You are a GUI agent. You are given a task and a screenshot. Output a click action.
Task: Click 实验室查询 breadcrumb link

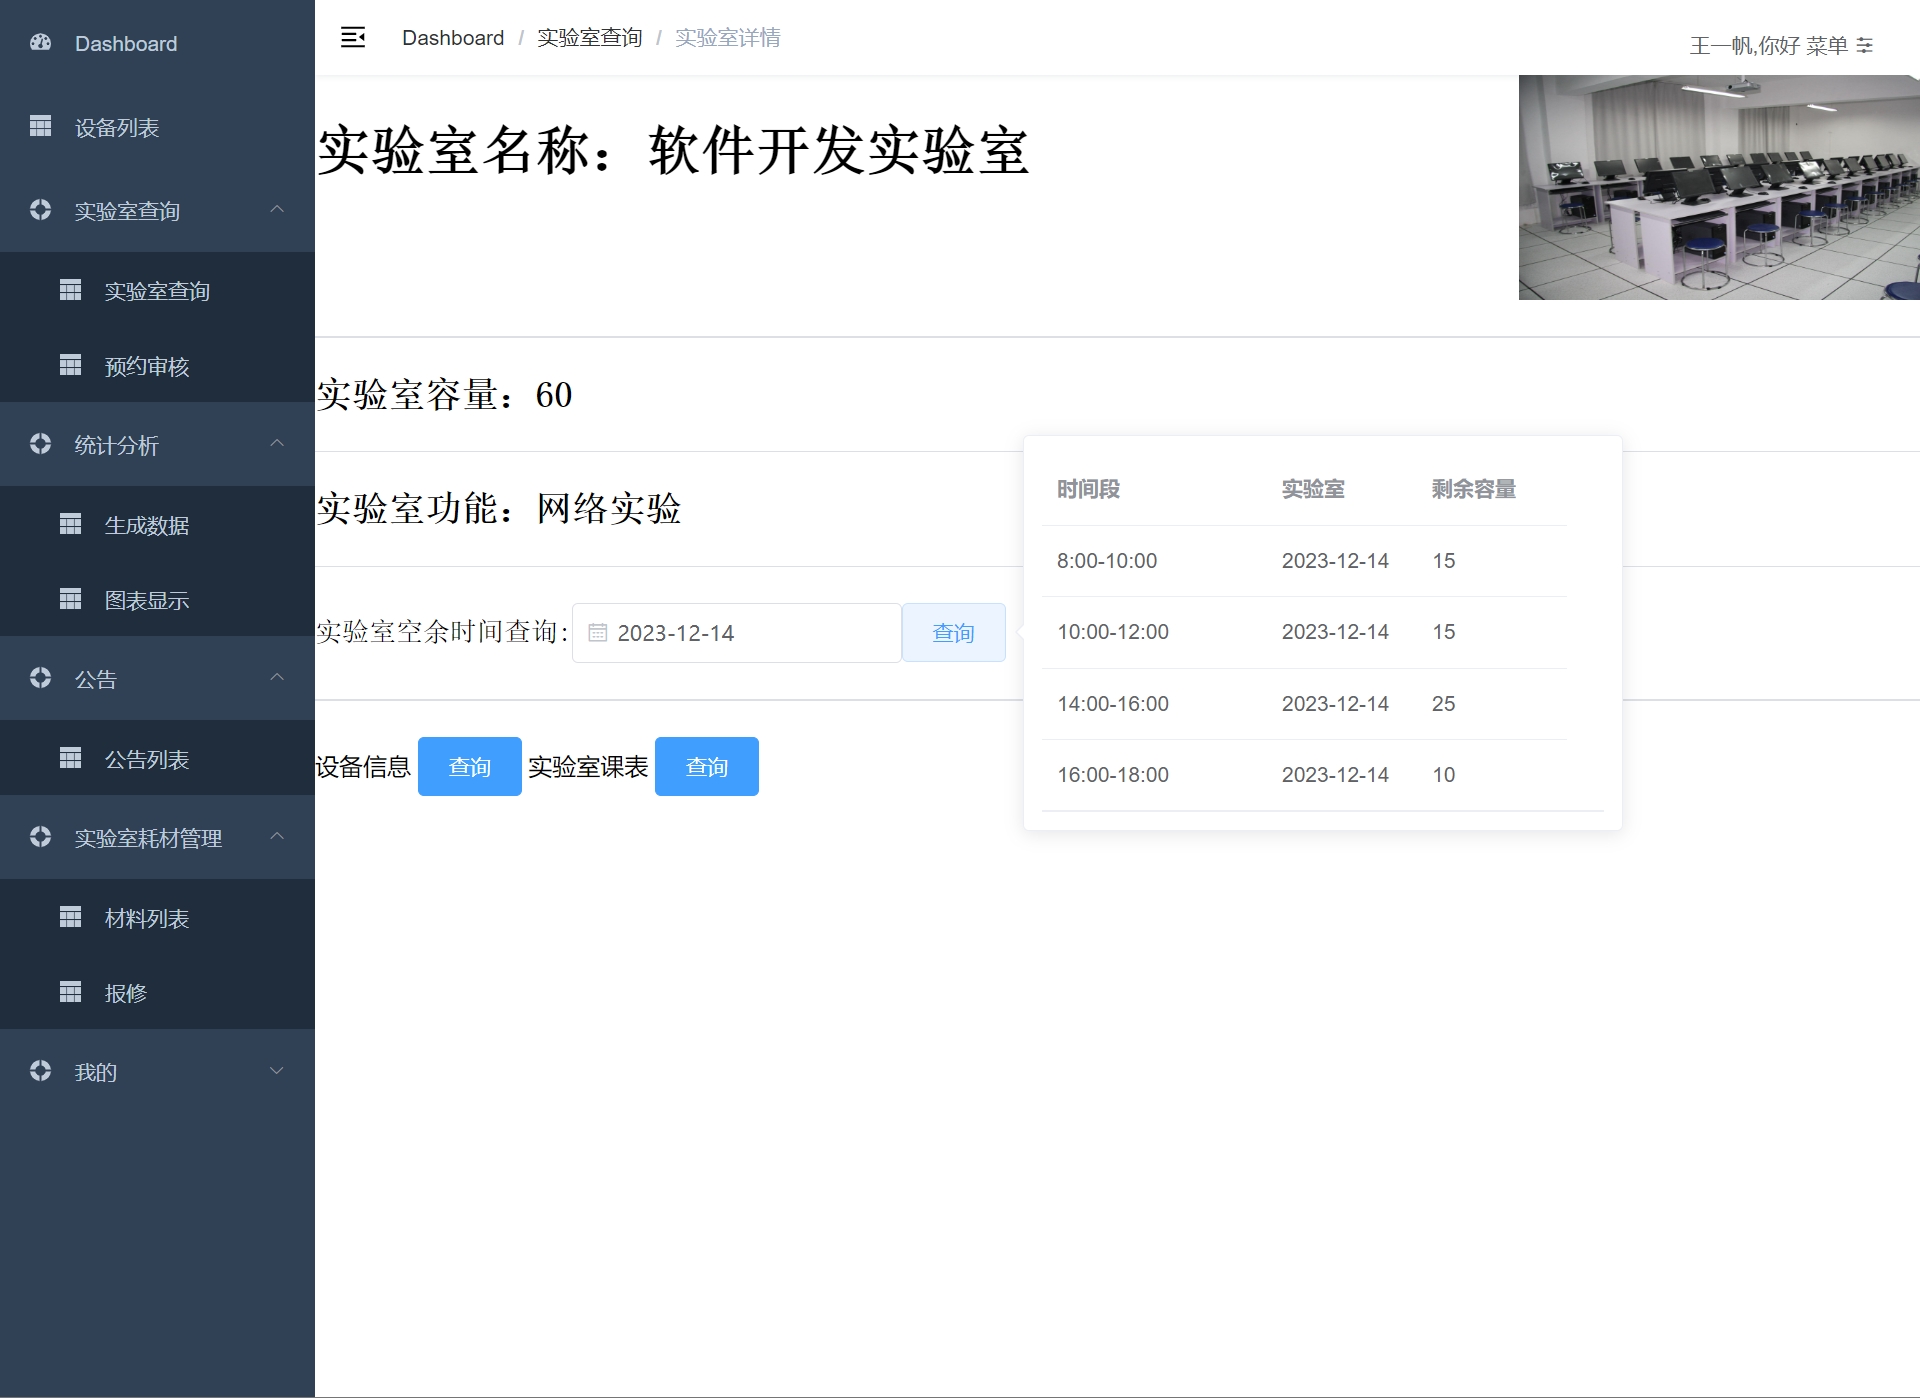coord(589,38)
